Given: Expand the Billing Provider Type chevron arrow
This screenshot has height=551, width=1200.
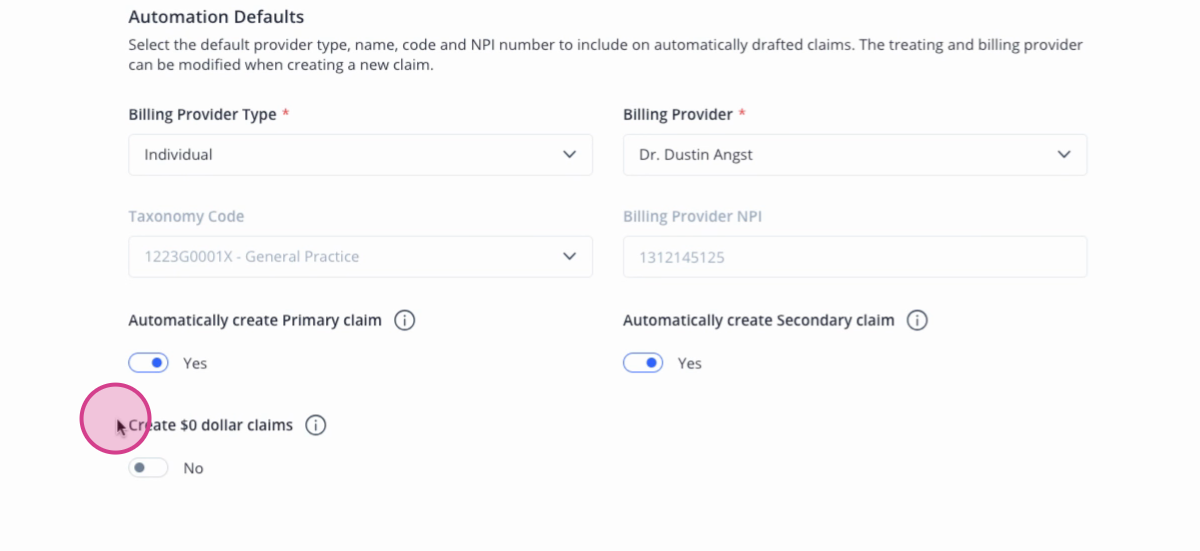Looking at the screenshot, I should pos(569,155).
